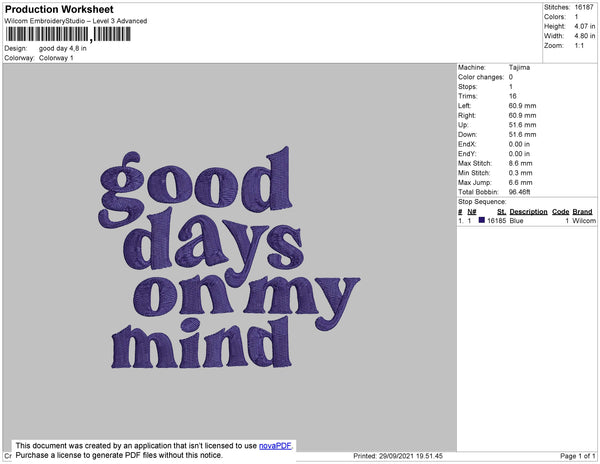Click the Min Stitch value 0.3 mm
This screenshot has width=600, height=464.
520,173
